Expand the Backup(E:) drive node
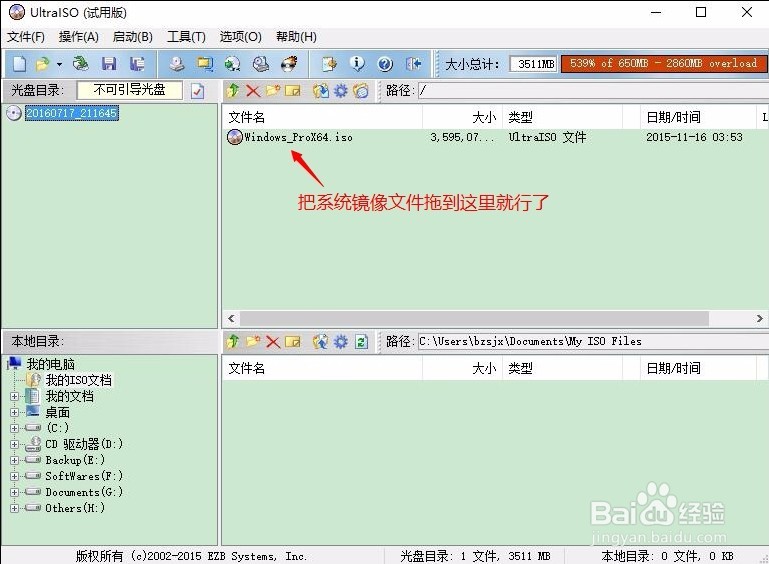This screenshot has height=564, width=769. pyautogui.click(x=15, y=461)
